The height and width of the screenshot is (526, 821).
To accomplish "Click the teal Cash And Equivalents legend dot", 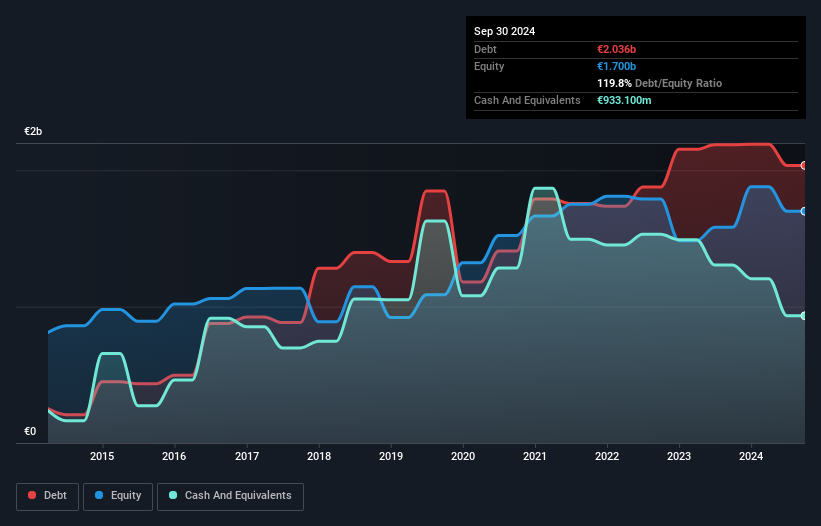I will pyautogui.click(x=173, y=495).
